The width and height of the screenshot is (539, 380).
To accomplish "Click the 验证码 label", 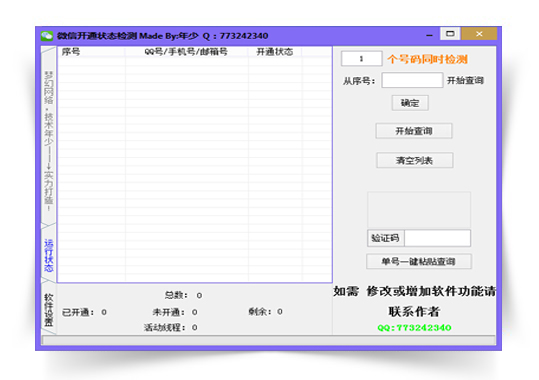I will coord(385,238).
